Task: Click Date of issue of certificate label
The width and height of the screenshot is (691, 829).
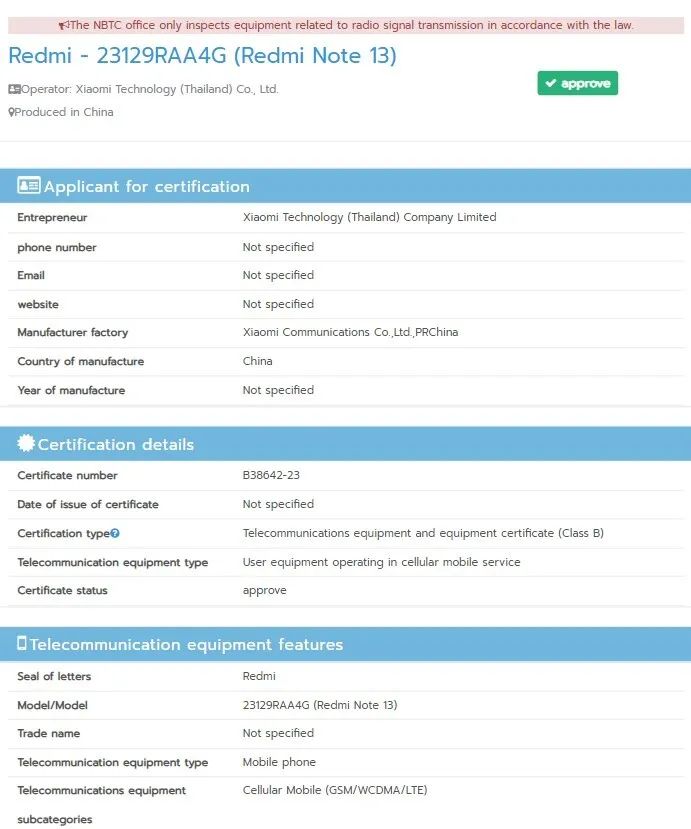Action: click(x=88, y=504)
